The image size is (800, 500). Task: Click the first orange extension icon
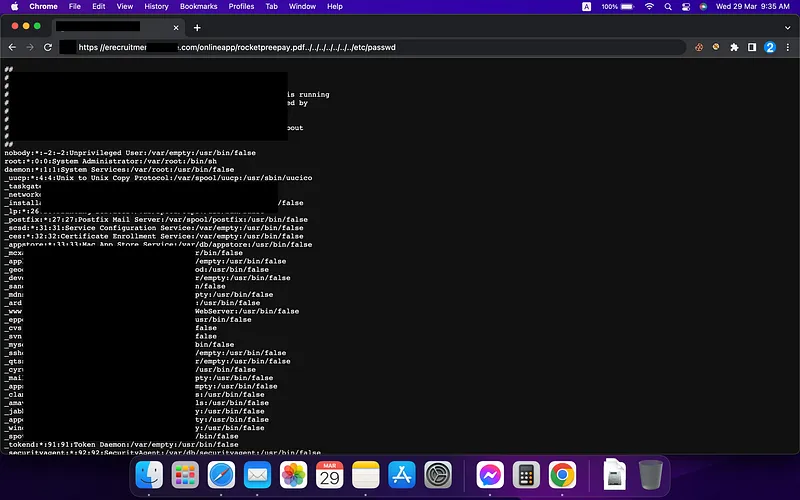(699, 47)
